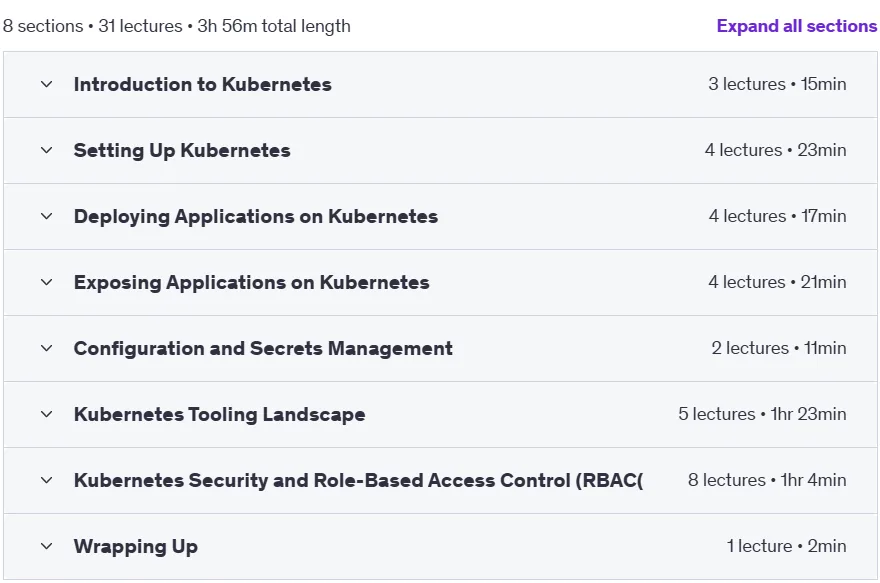This screenshot has width=880, height=583.
Task: Expand Kubernetes Security and RBAC chevron
Action: pyautogui.click(x=47, y=480)
